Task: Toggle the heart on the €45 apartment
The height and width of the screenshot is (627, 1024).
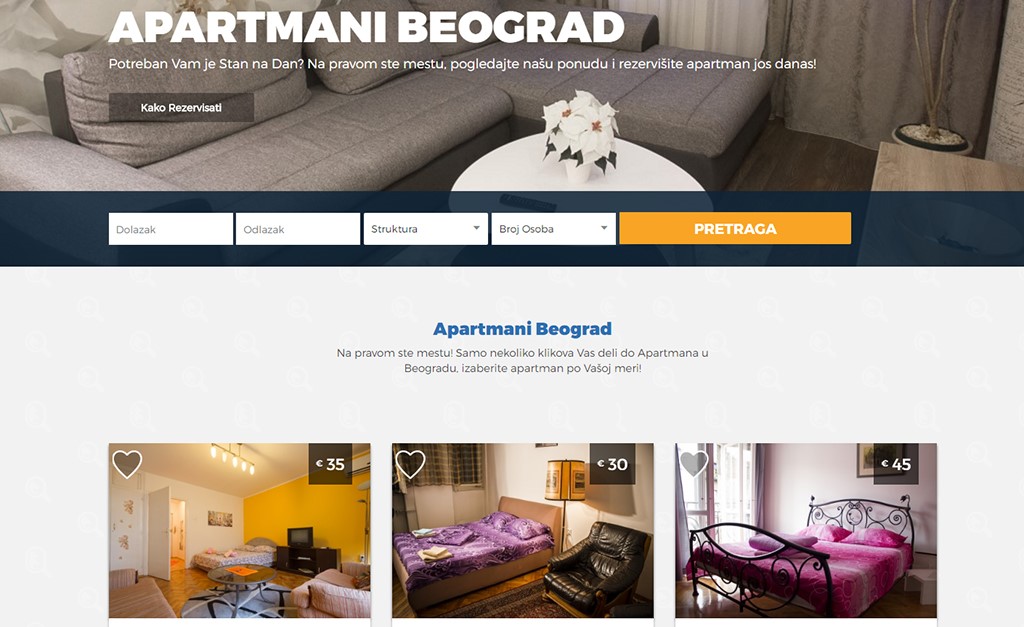Action: pyautogui.click(x=694, y=464)
